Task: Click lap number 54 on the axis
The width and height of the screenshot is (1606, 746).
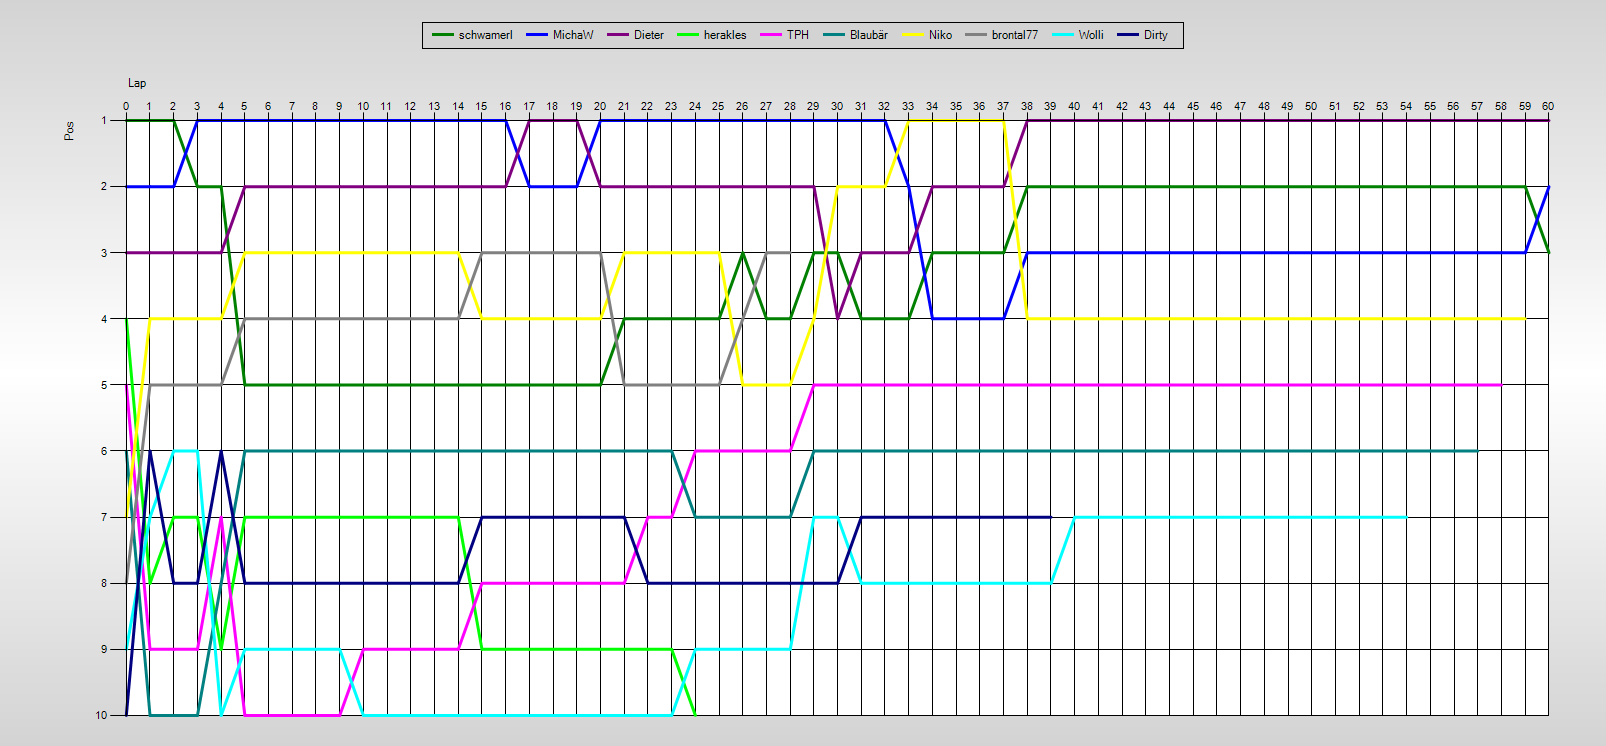Action: tap(1406, 106)
